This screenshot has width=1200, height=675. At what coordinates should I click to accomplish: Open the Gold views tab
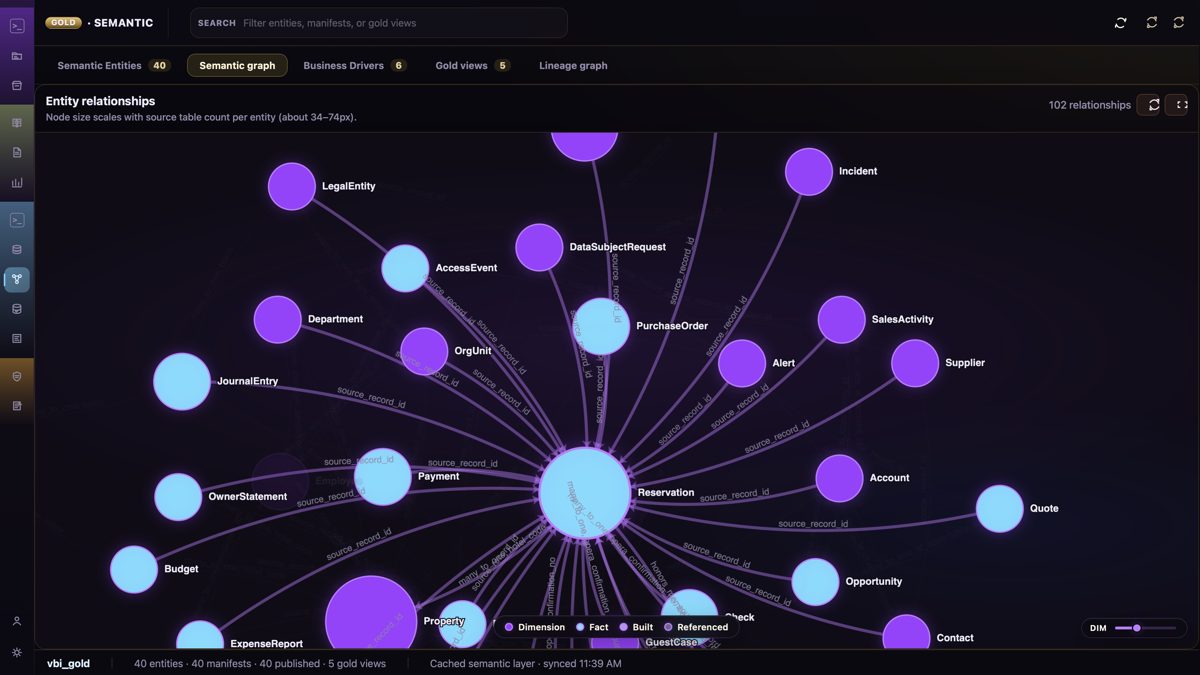[472, 66]
